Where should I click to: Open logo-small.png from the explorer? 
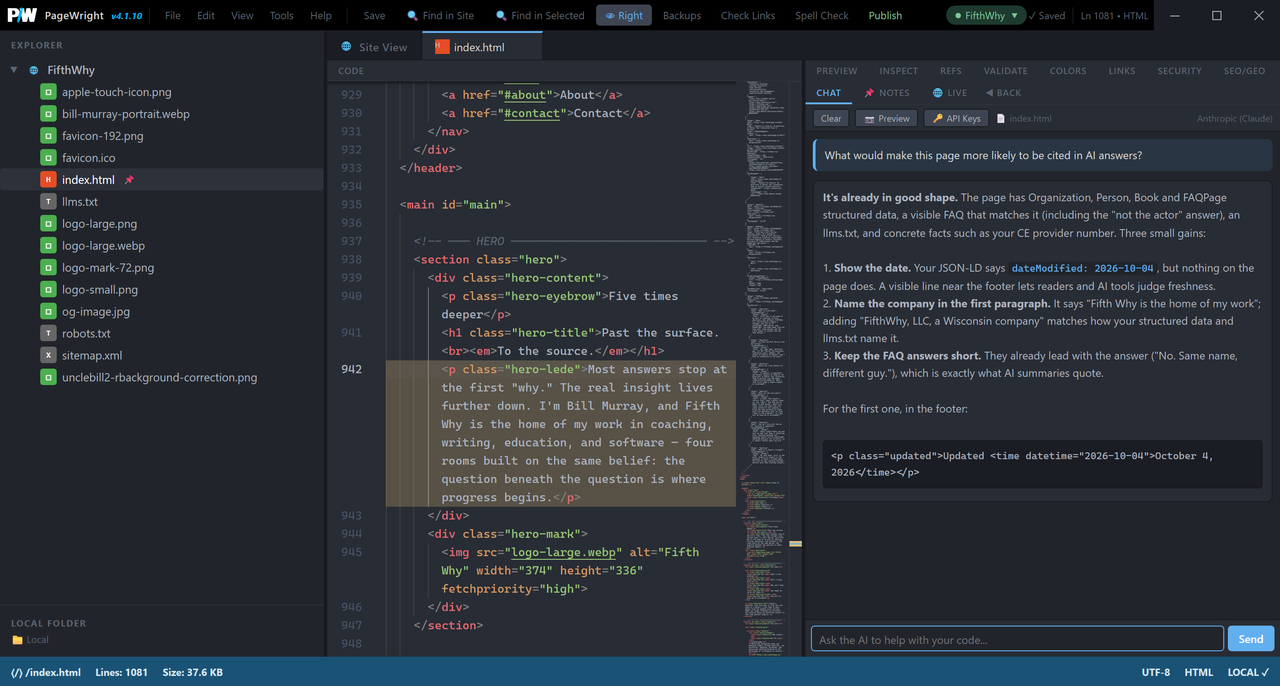100,290
